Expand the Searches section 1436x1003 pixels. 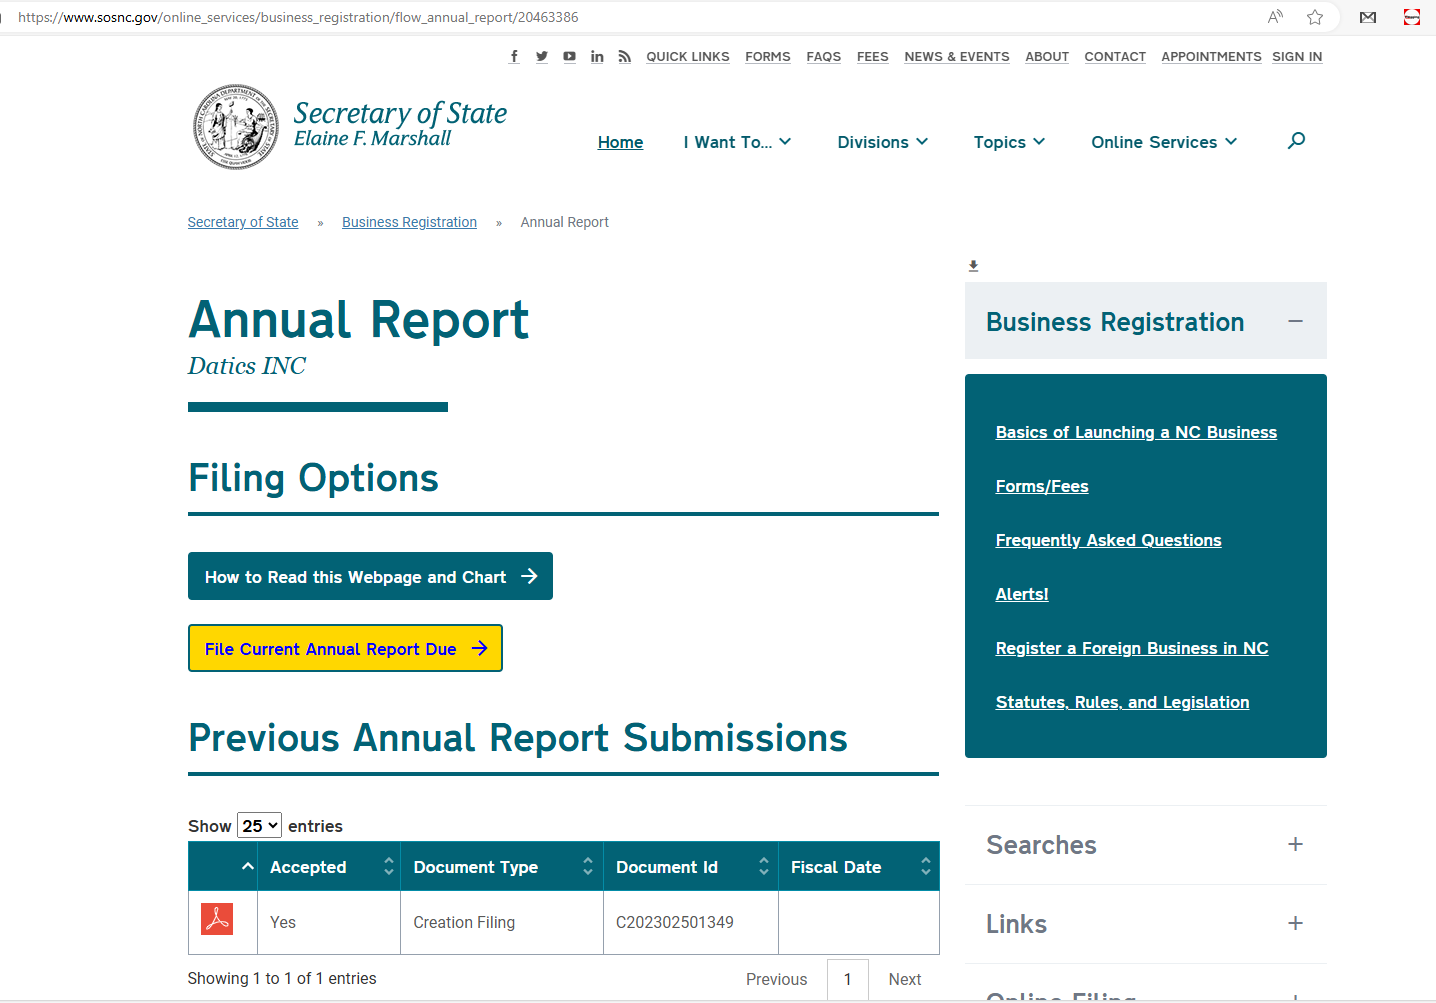pos(1295,844)
